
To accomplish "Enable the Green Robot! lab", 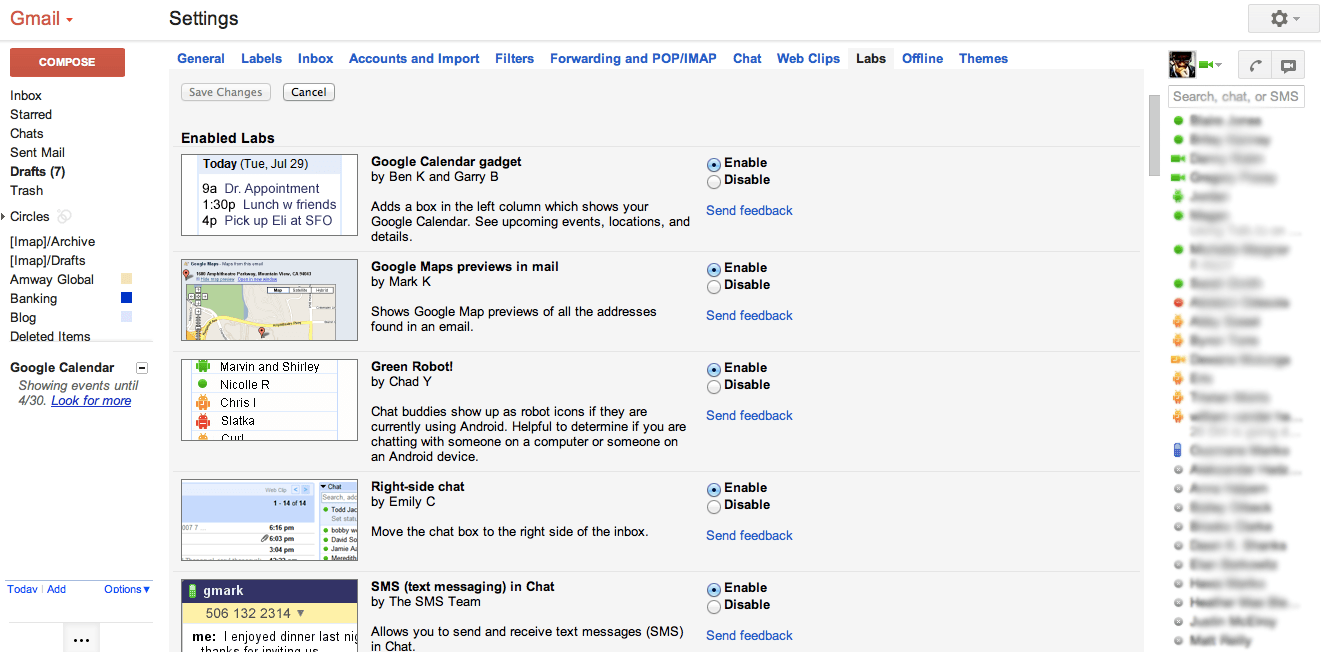I will [713, 369].
